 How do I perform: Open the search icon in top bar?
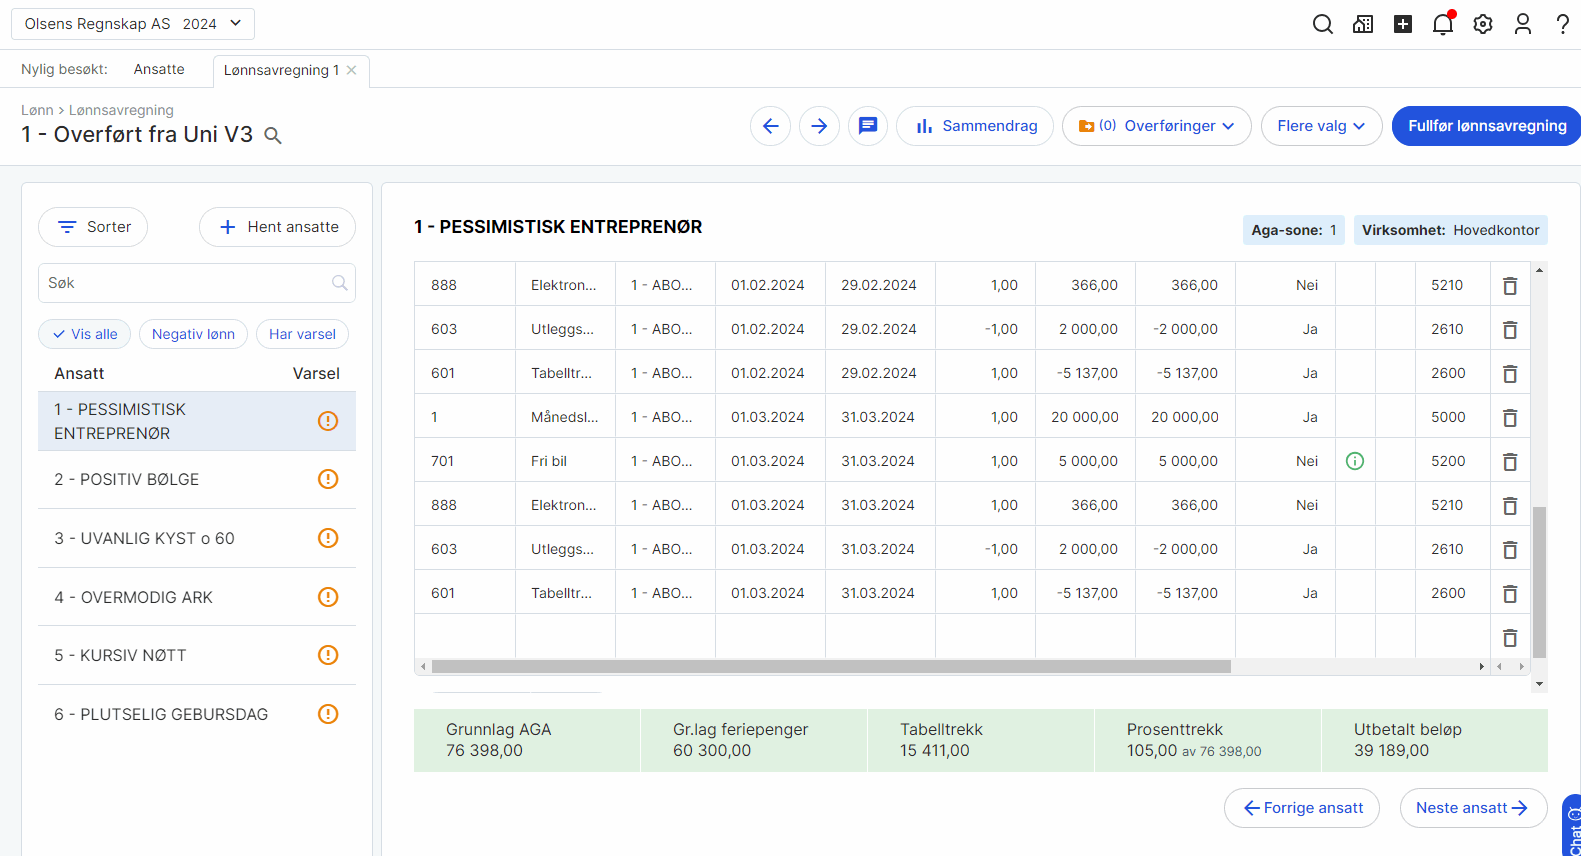pyautogui.click(x=1322, y=24)
